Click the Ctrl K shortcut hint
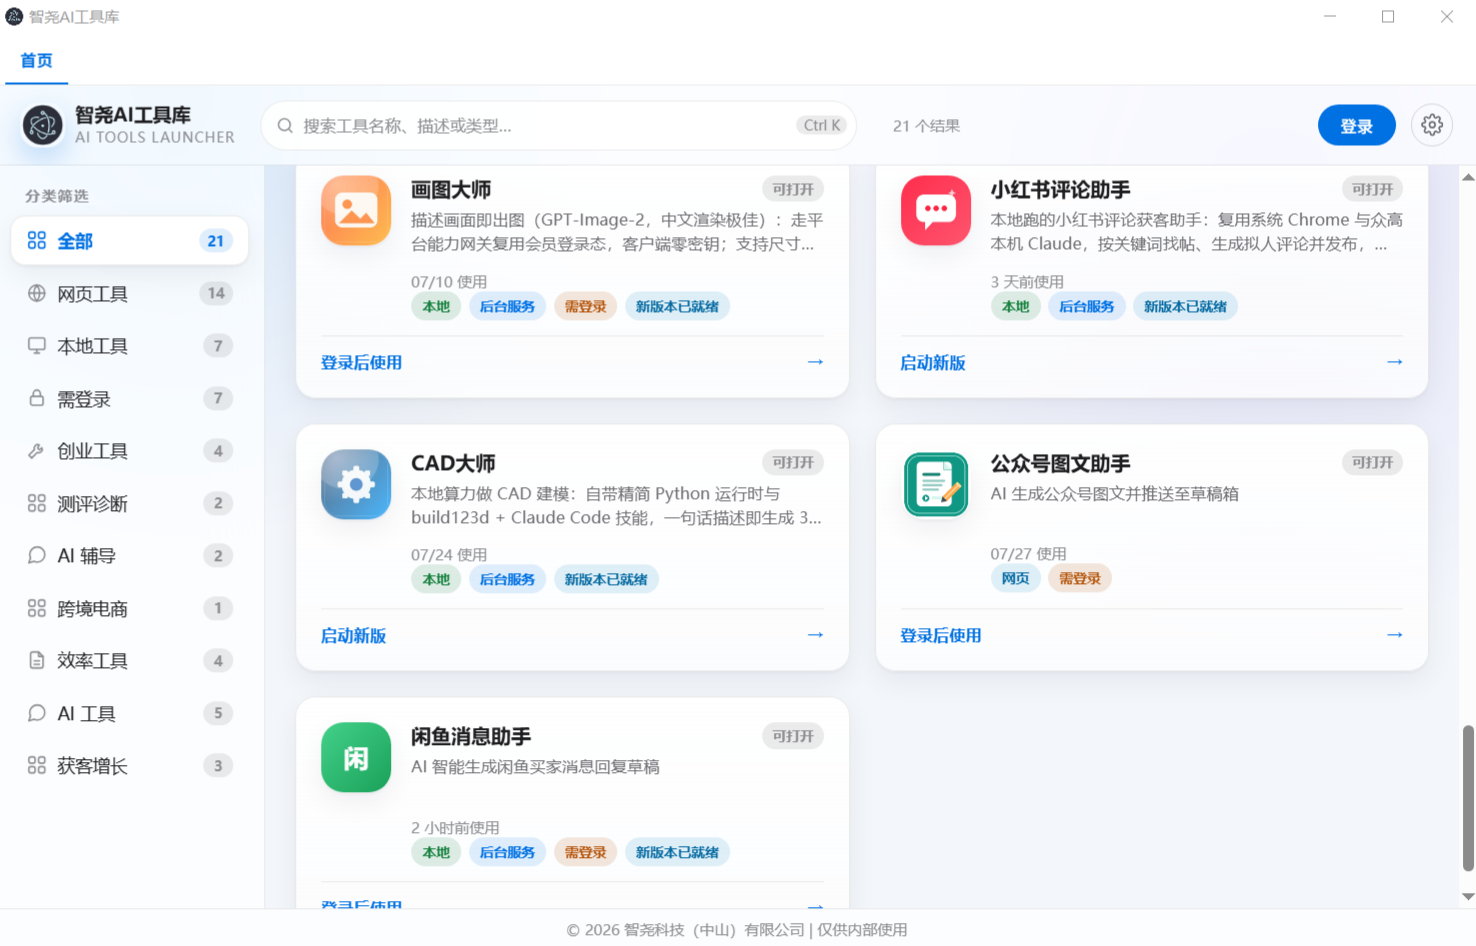 [822, 125]
